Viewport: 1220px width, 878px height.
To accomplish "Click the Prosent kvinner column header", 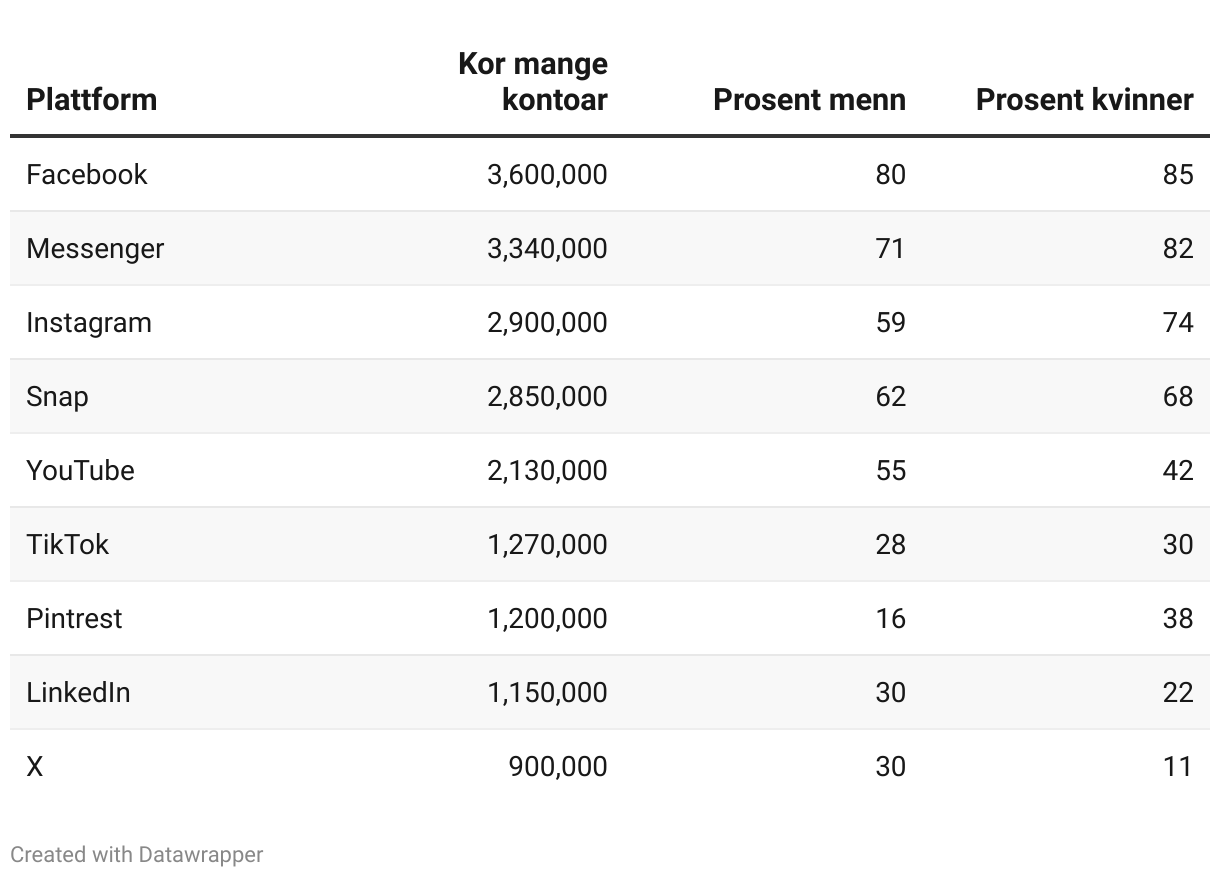I will [1084, 100].
